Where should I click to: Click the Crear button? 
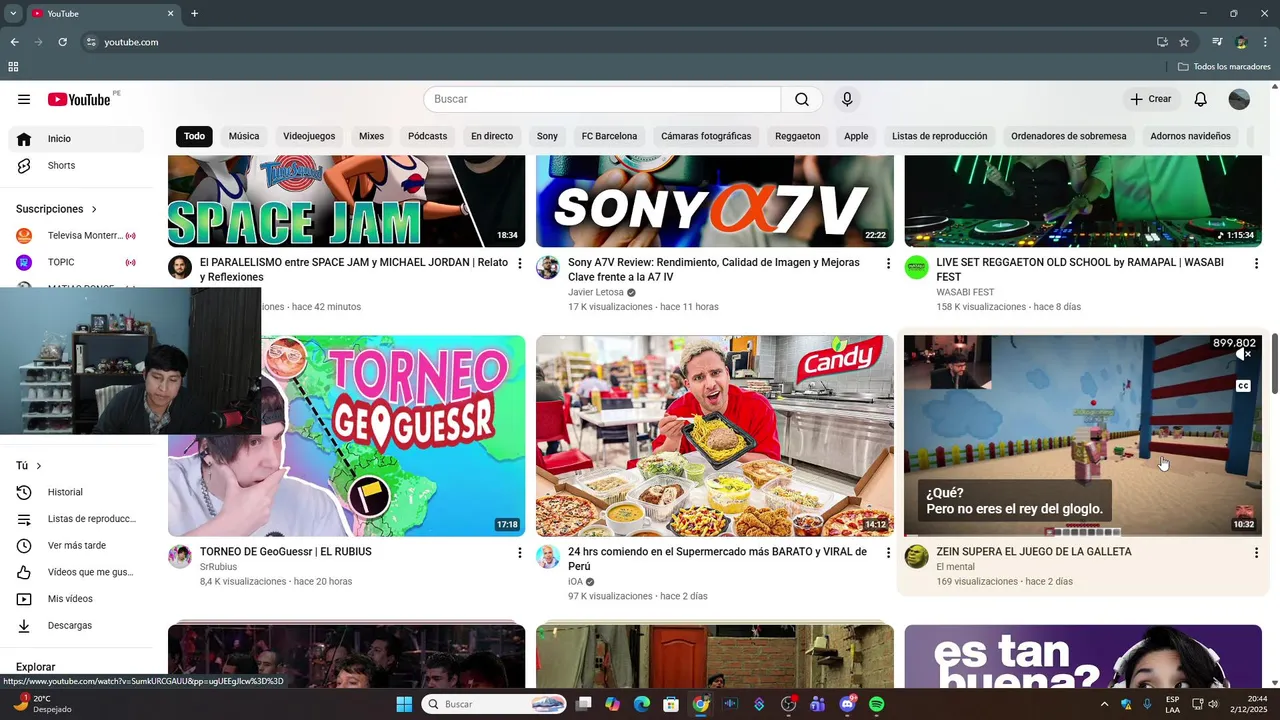(x=1151, y=99)
